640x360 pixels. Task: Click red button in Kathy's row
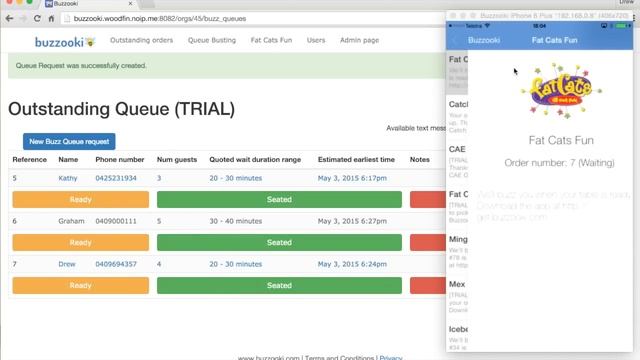pos(428,199)
